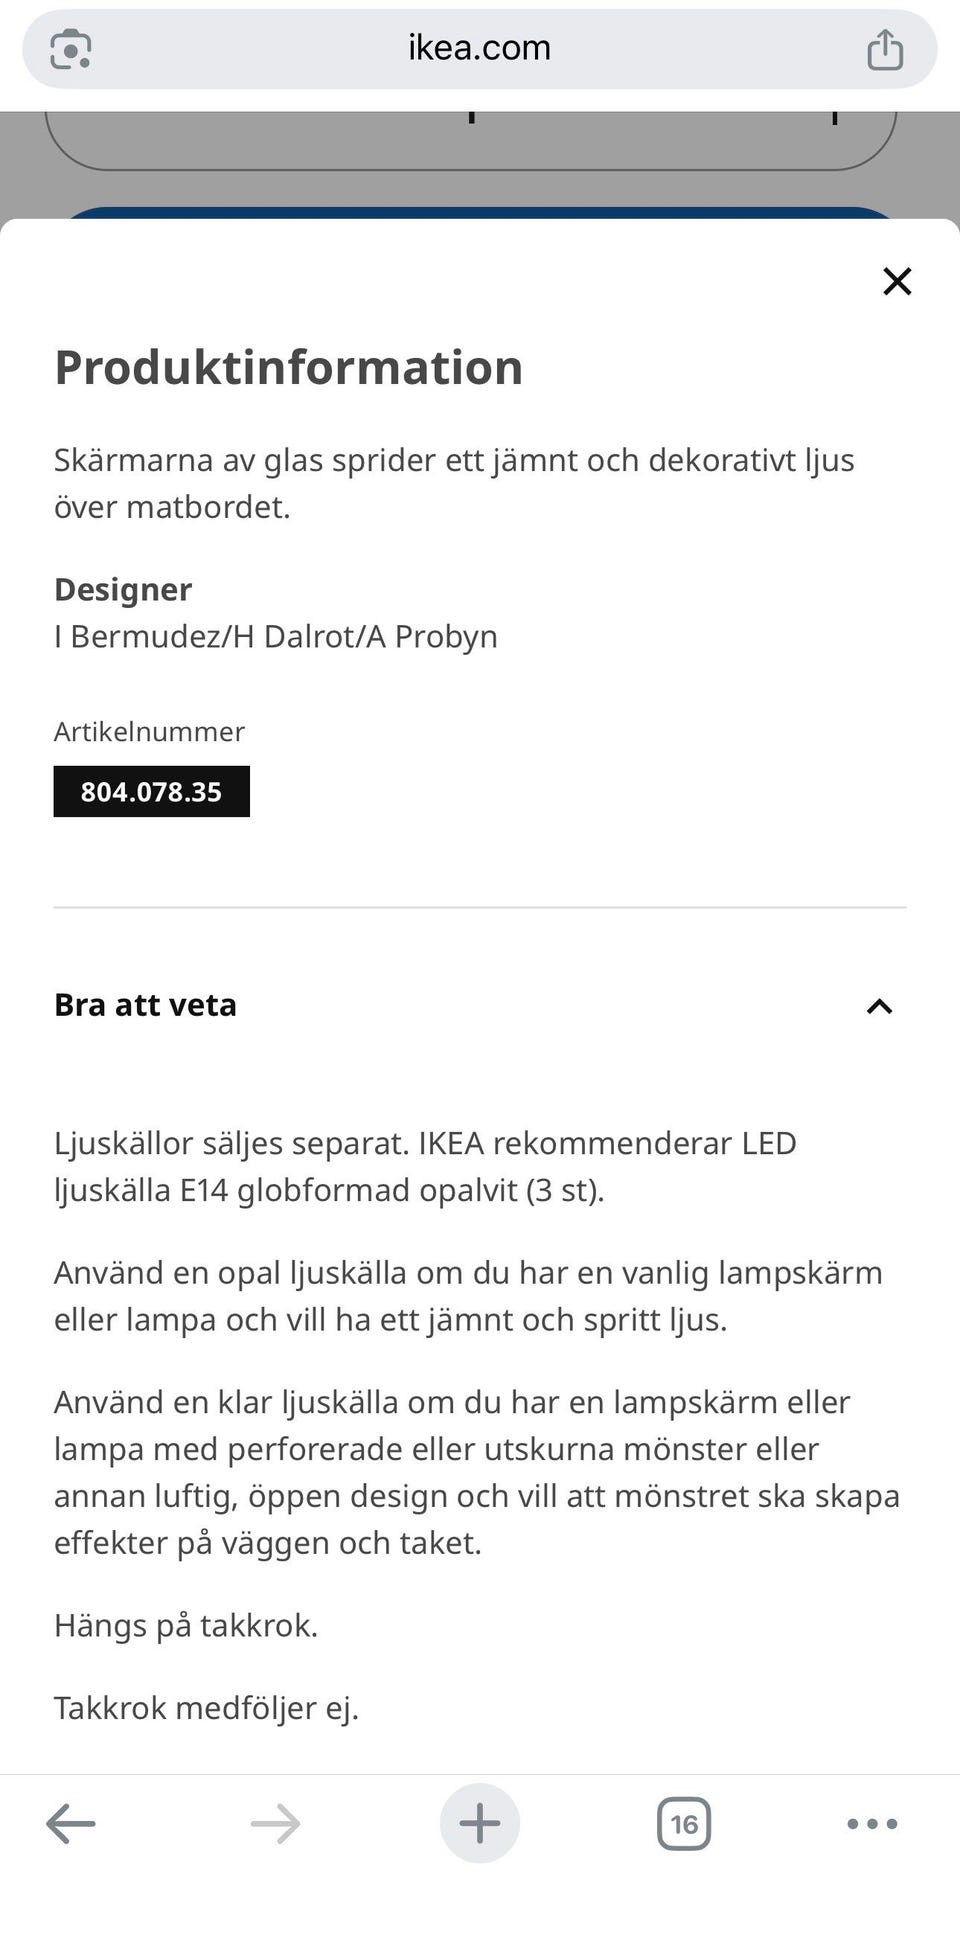The image size is (960, 1949).
Task: Select the article number 804.078.35 badge
Action: (x=152, y=792)
